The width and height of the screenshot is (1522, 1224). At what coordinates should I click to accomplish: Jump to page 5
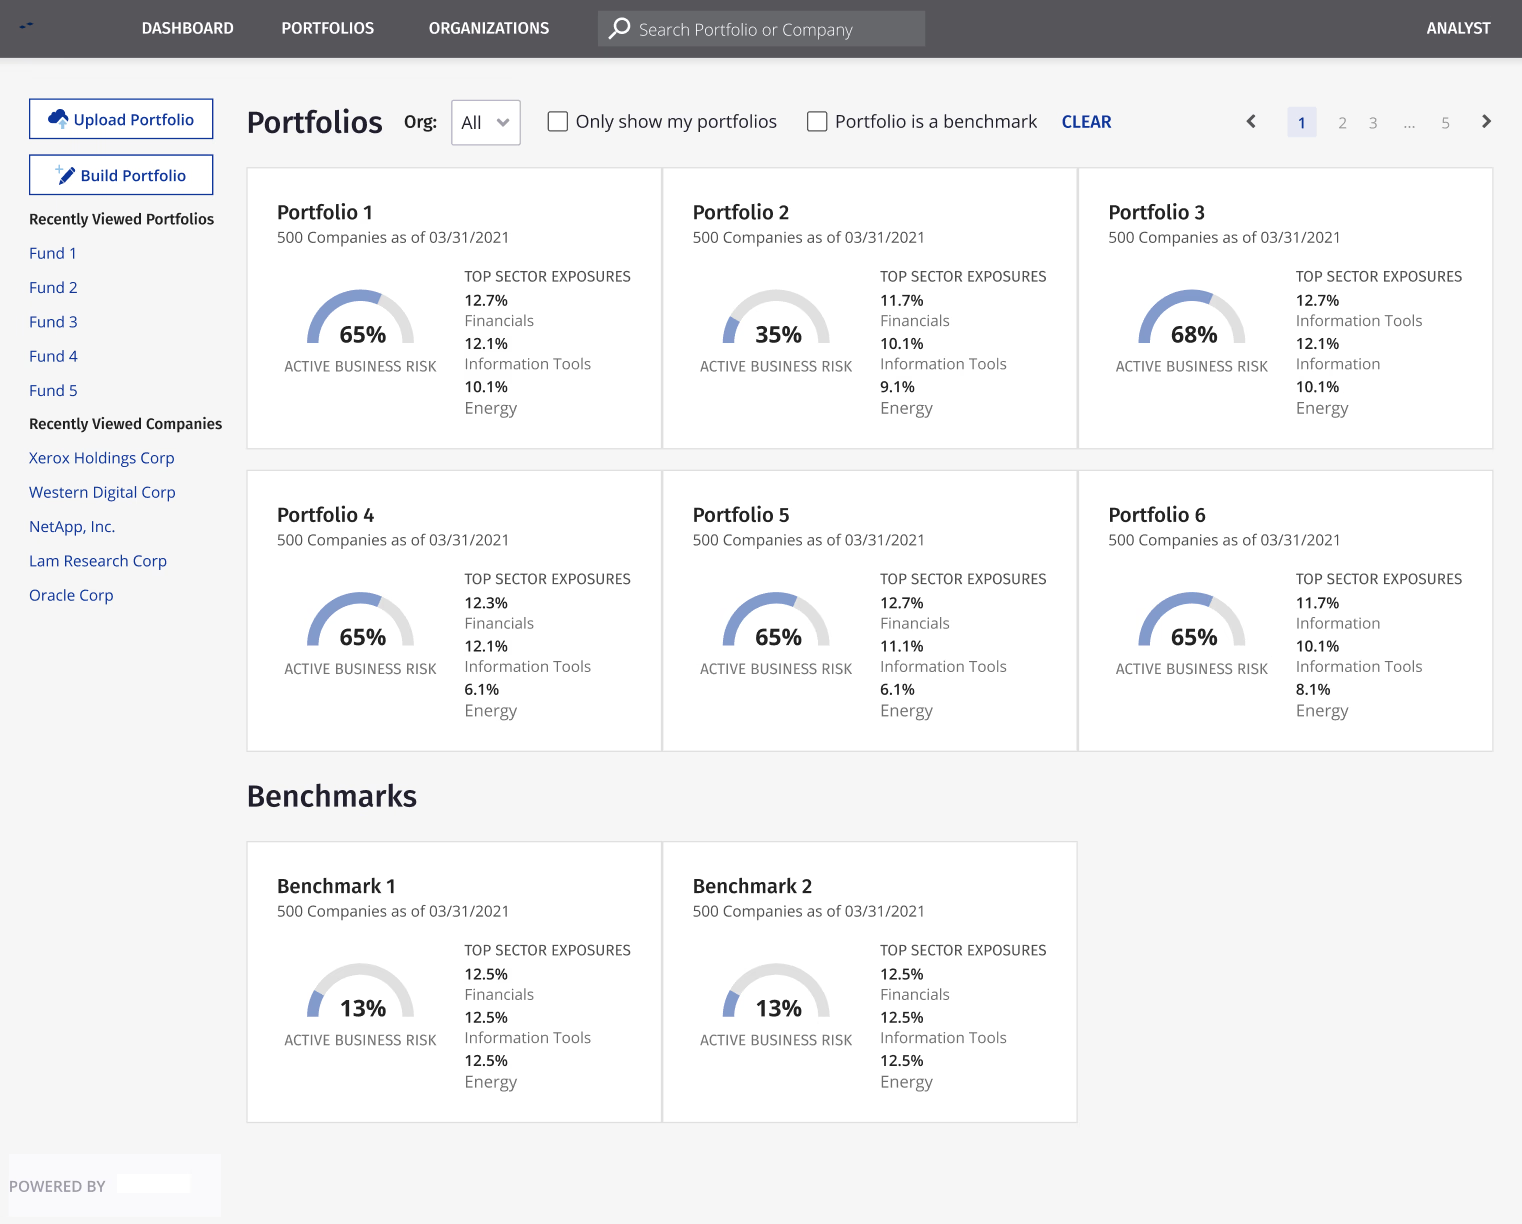pyautogui.click(x=1445, y=123)
